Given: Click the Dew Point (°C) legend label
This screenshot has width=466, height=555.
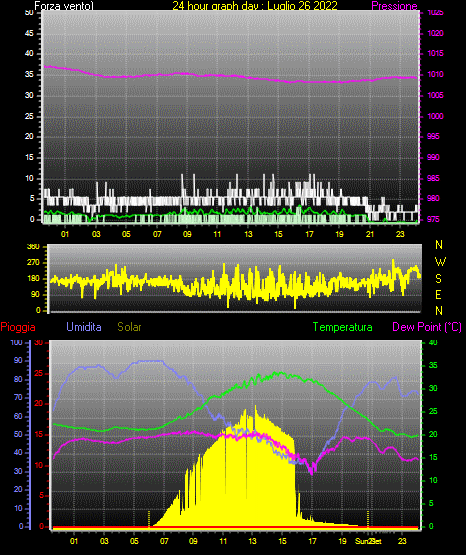Looking at the screenshot, I should click(x=427, y=327).
